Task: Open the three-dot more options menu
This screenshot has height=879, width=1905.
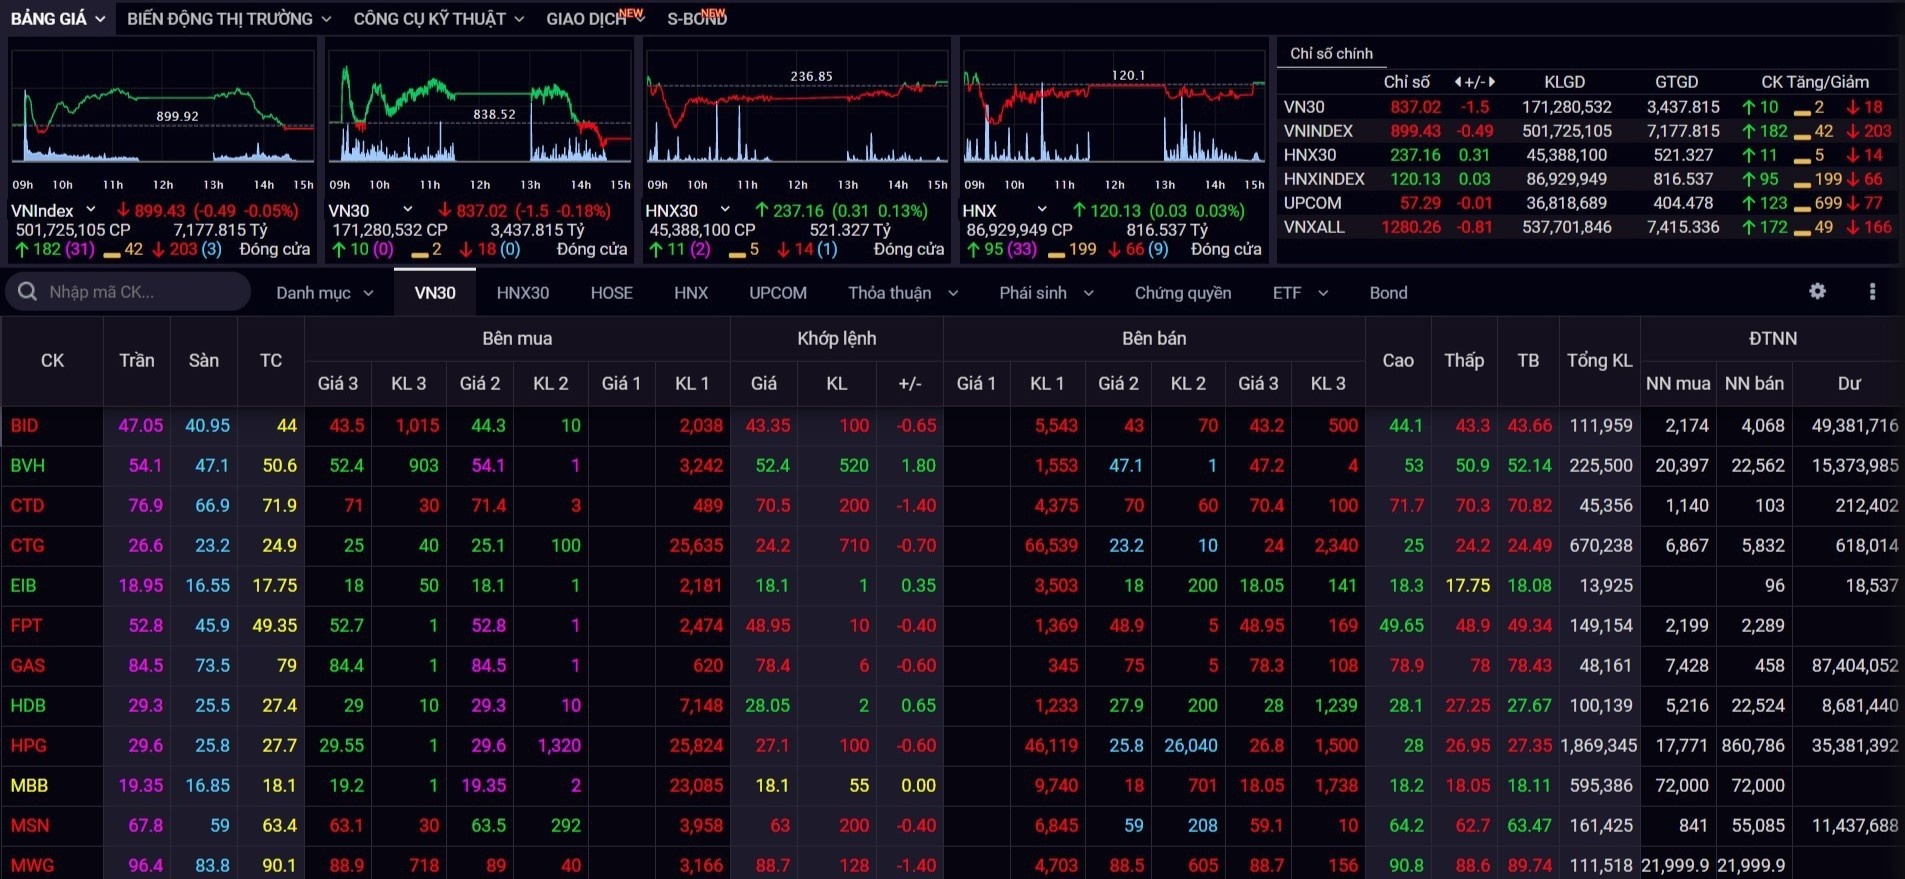Action: pyautogui.click(x=1872, y=291)
